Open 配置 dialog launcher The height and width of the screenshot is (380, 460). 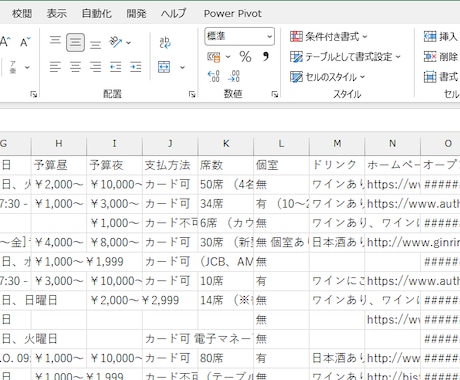coord(192,94)
